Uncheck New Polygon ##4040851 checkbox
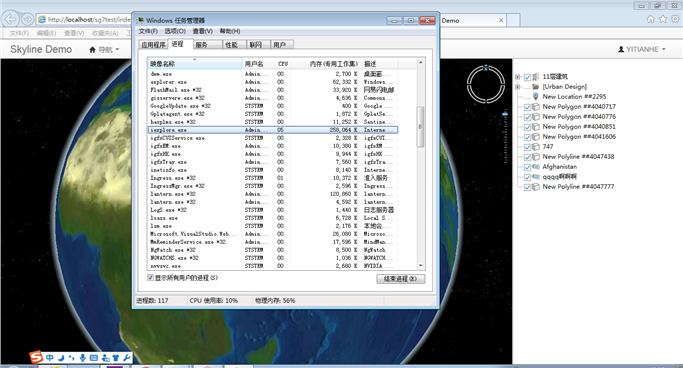Viewport: 683px width, 368px height. pyautogui.click(x=527, y=127)
